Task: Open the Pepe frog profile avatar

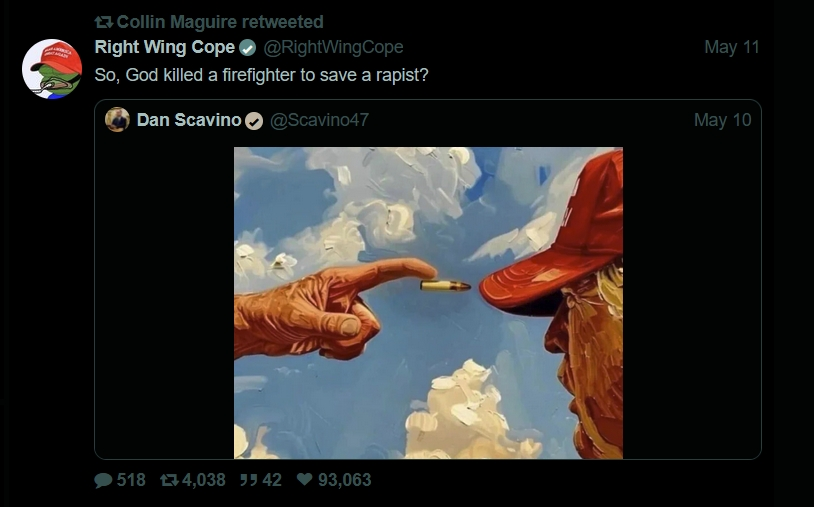Action: [x=52, y=69]
